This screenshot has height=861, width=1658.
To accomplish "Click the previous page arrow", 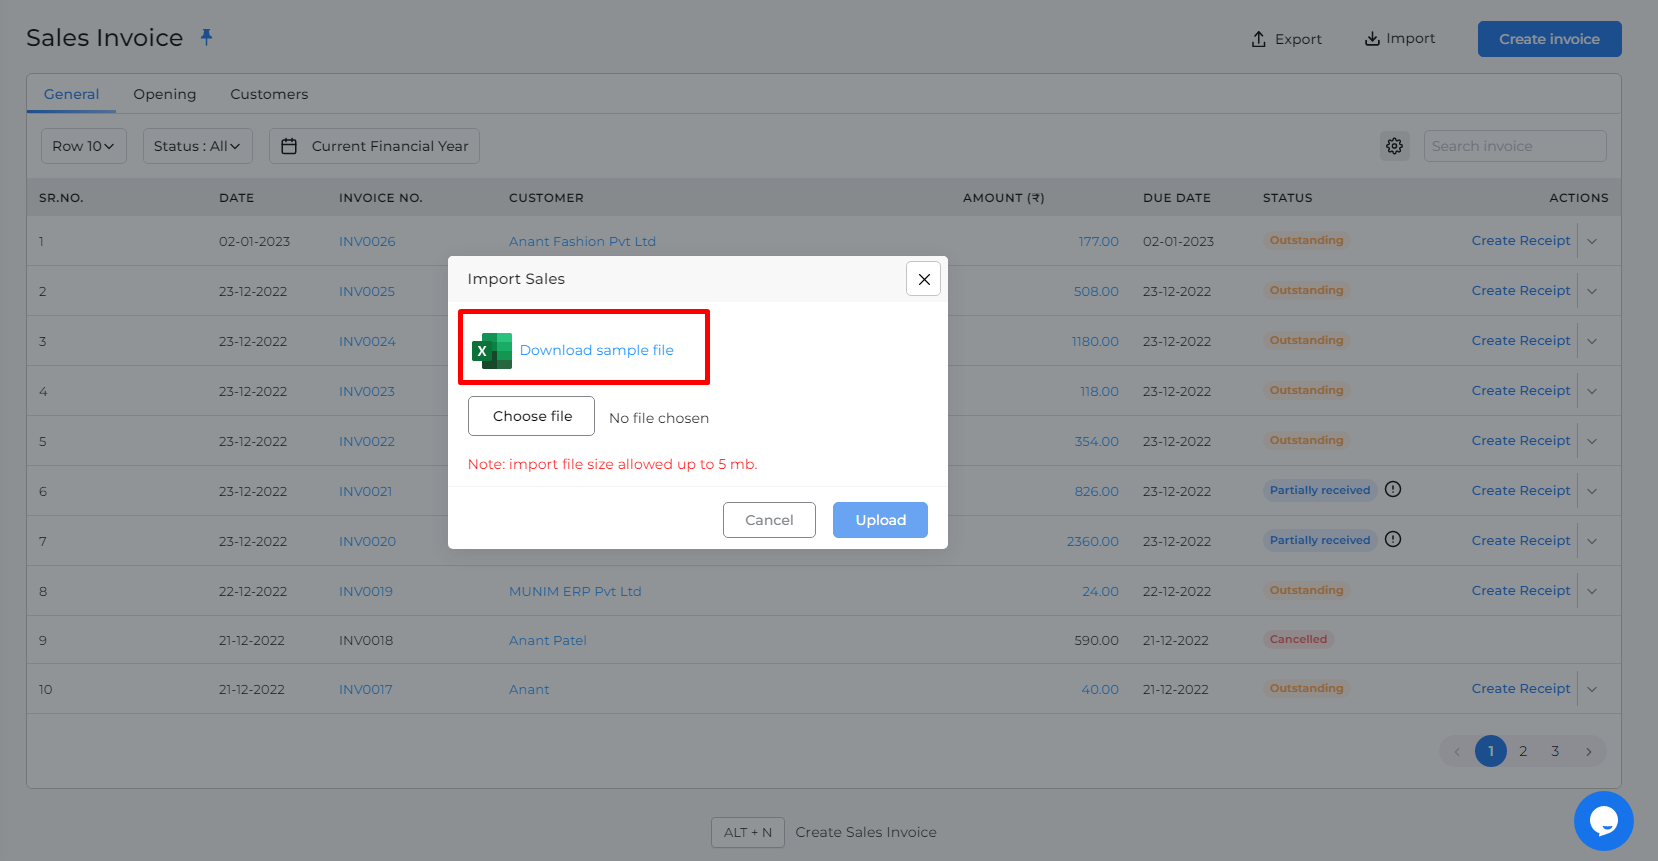I will [x=1457, y=751].
